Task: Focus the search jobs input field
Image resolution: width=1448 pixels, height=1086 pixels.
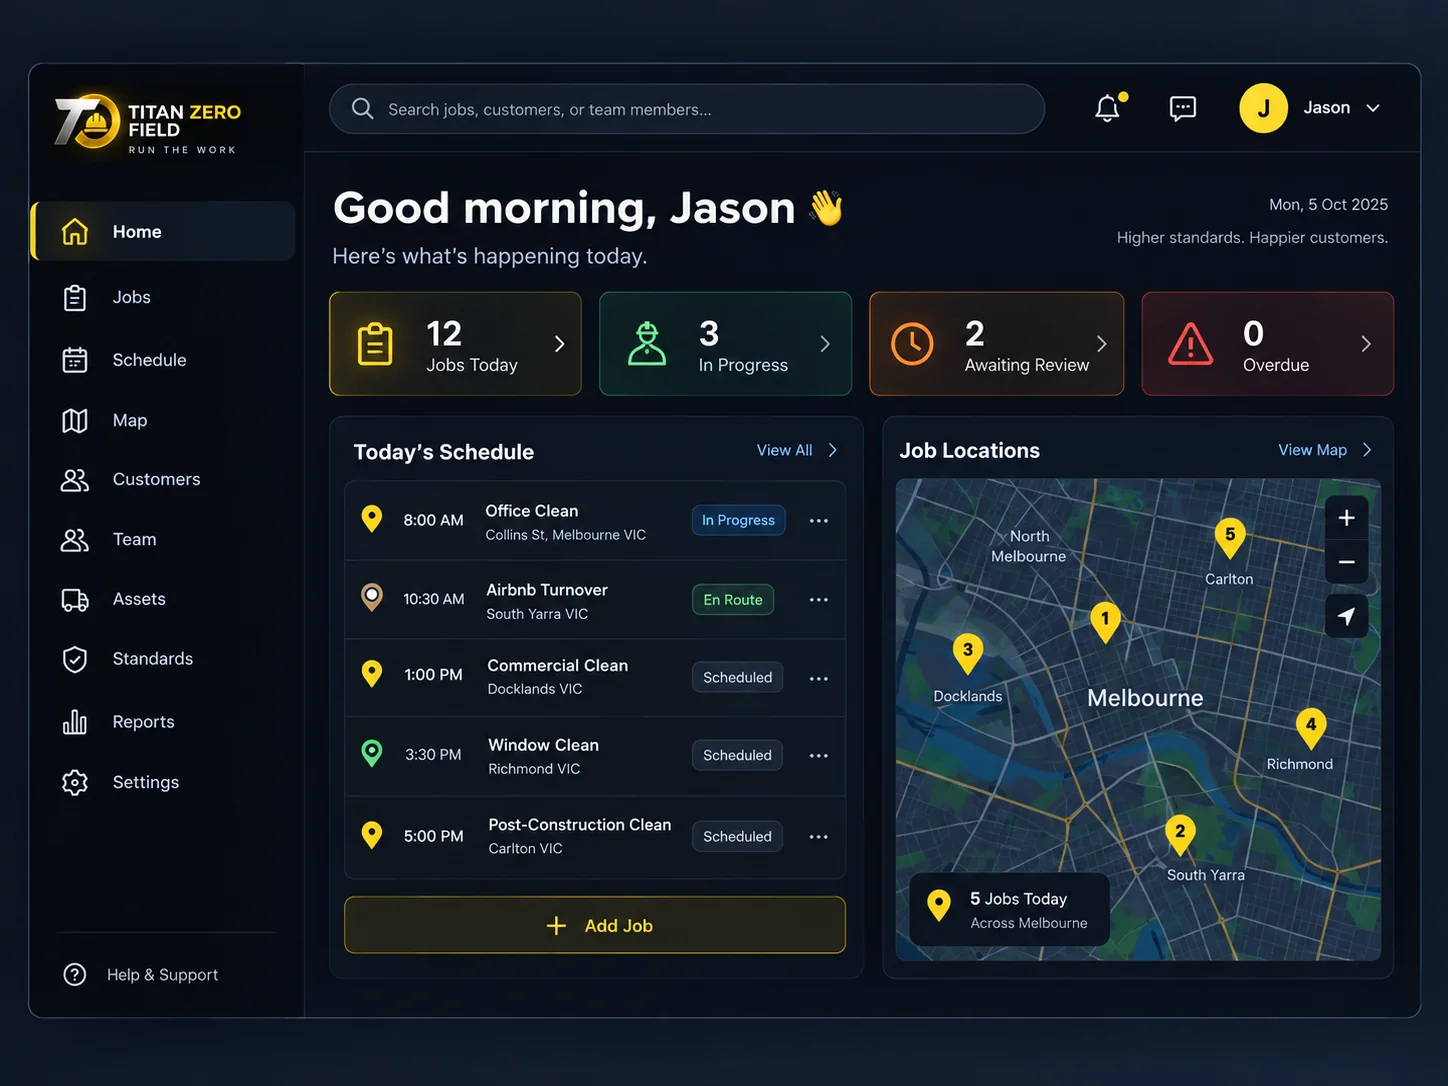Action: (687, 109)
